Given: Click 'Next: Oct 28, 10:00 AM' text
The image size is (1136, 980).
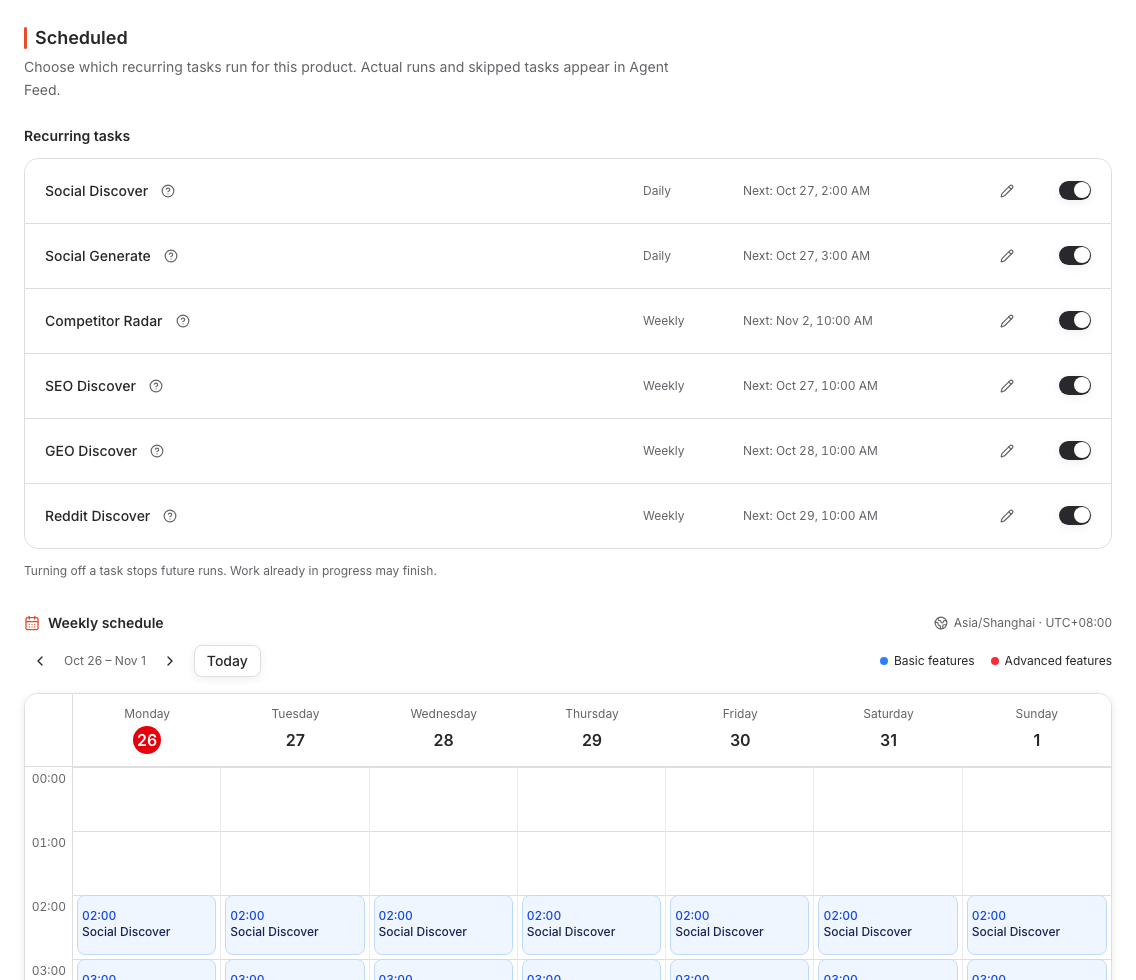Looking at the screenshot, I should tap(810, 451).
